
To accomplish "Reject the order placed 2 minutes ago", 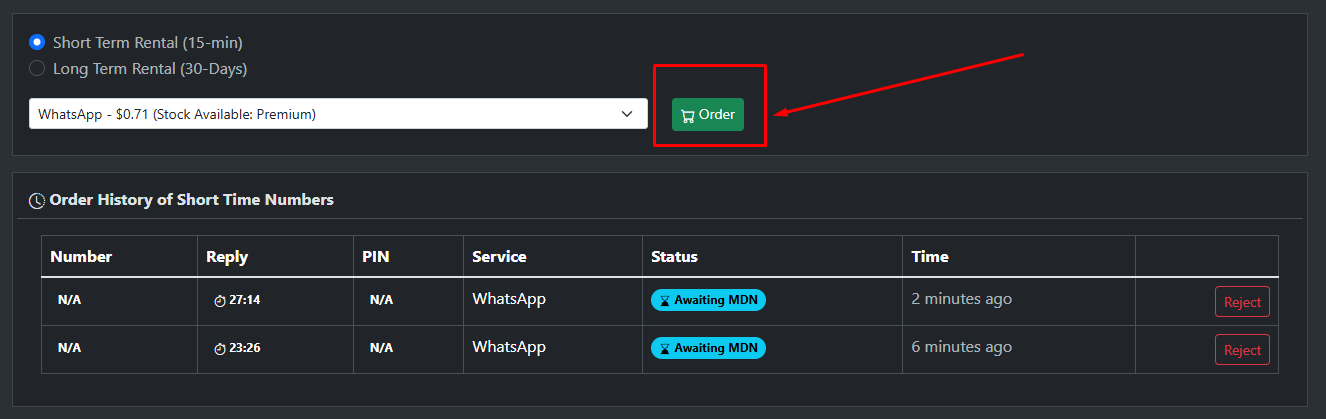I will click(x=1242, y=302).
